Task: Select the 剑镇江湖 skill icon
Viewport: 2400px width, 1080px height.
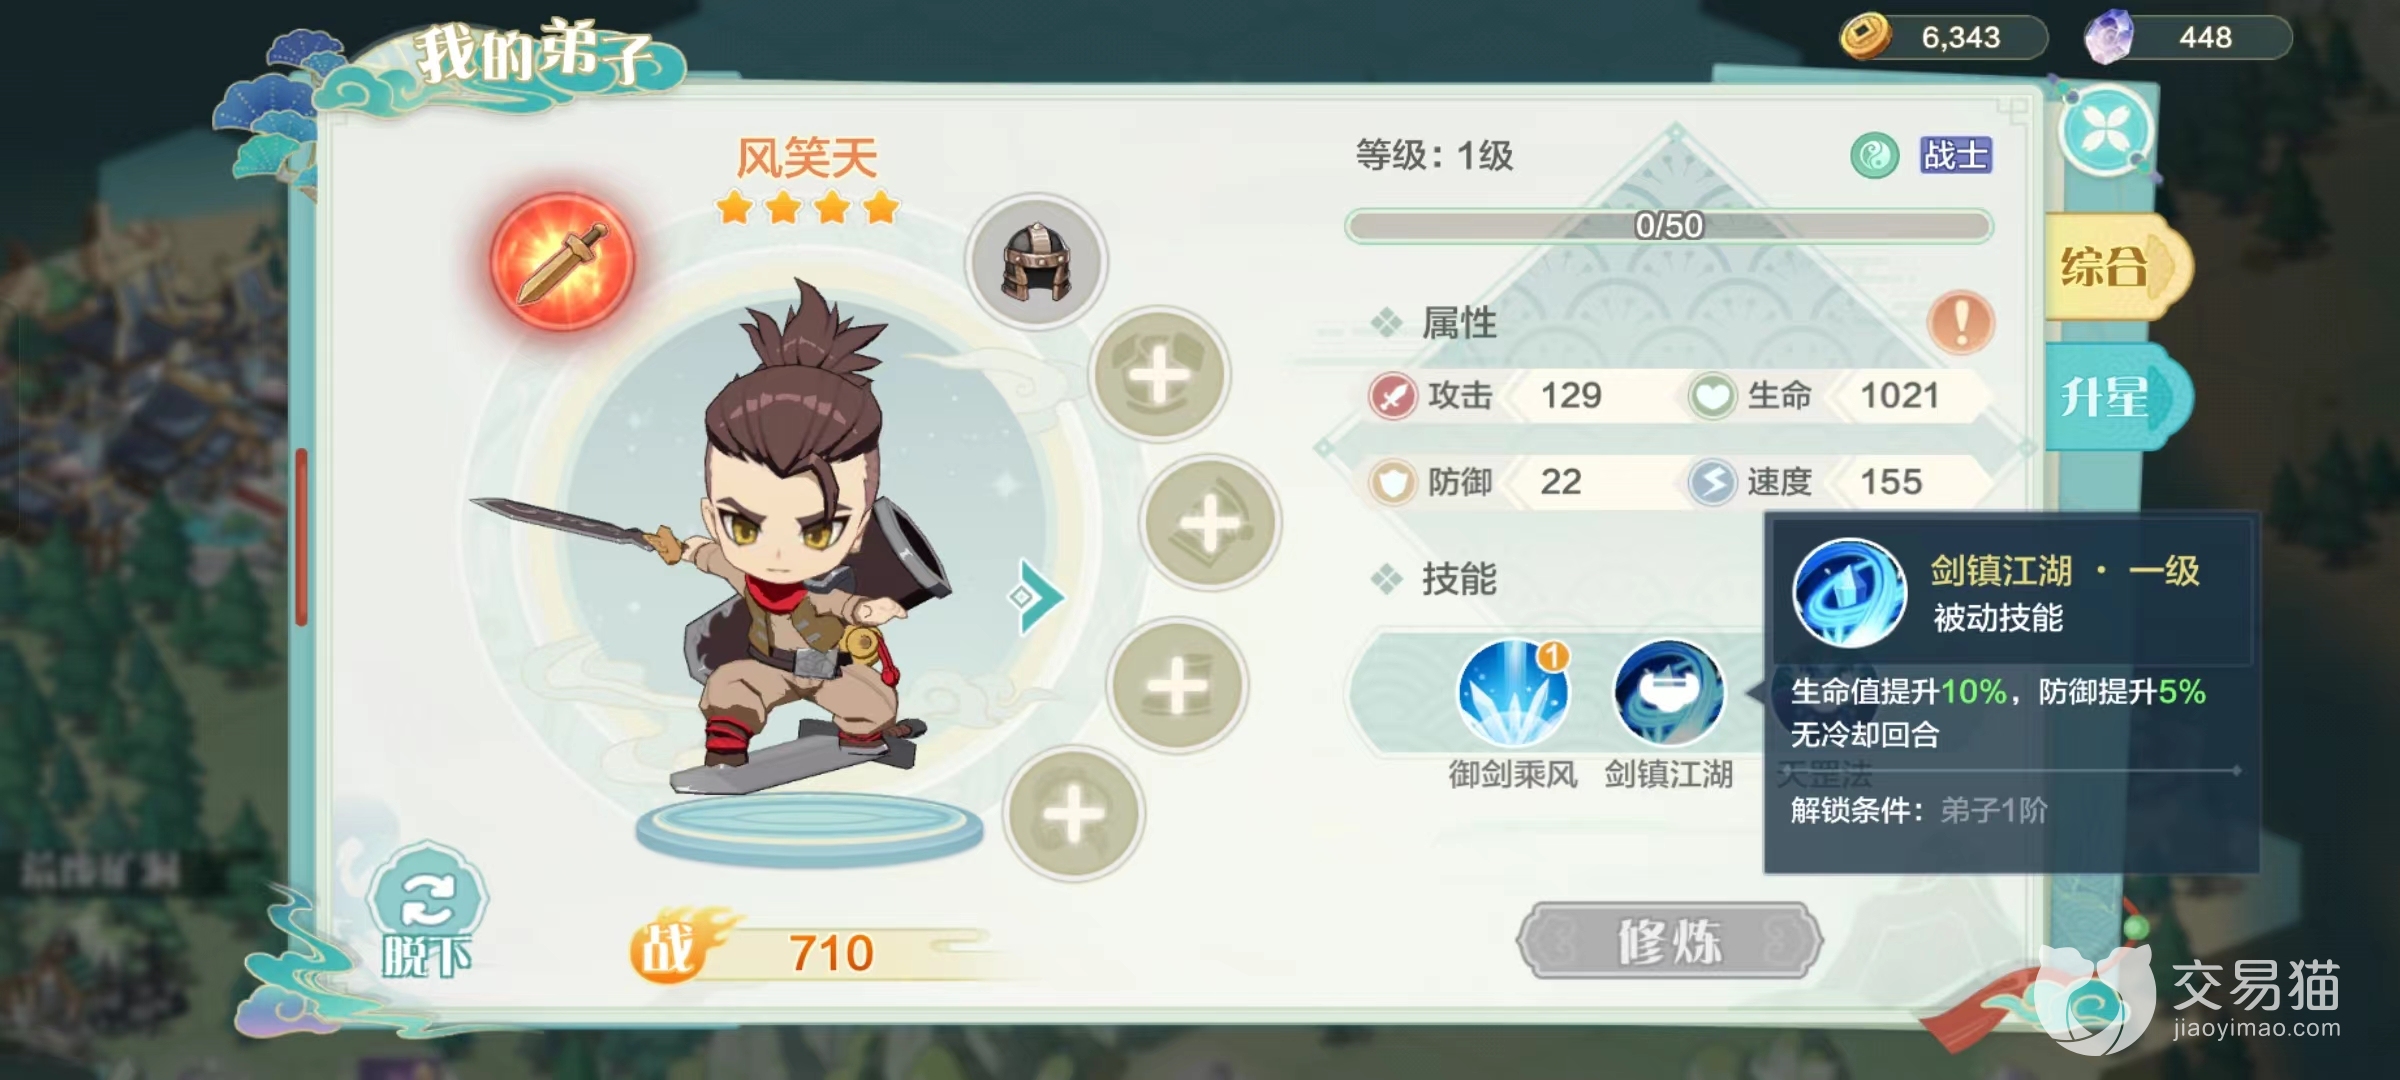Action: point(1668,693)
